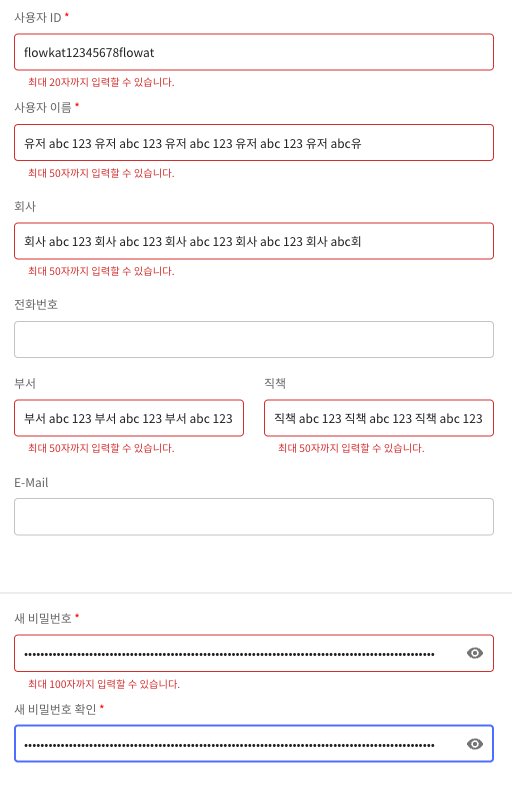
Task: Click the 사용자 이름 label text
Action: point(43,108)
